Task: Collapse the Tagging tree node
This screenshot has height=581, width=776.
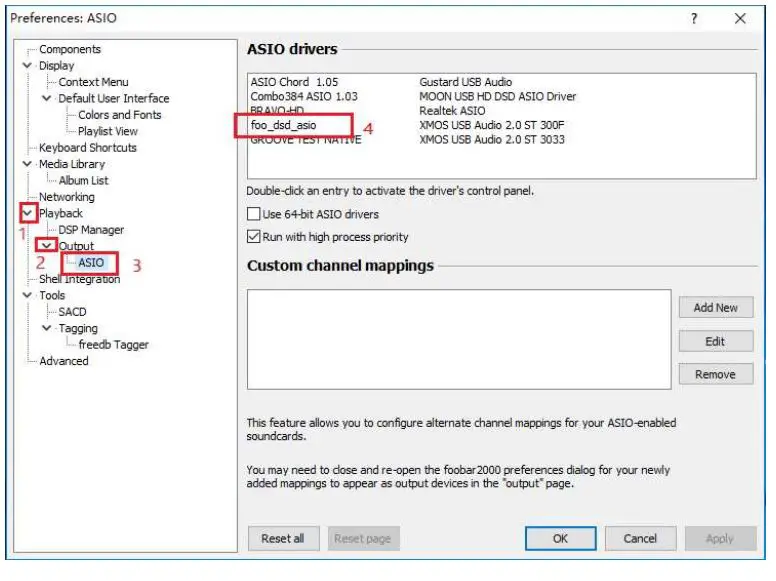Action: pos(47,328)
